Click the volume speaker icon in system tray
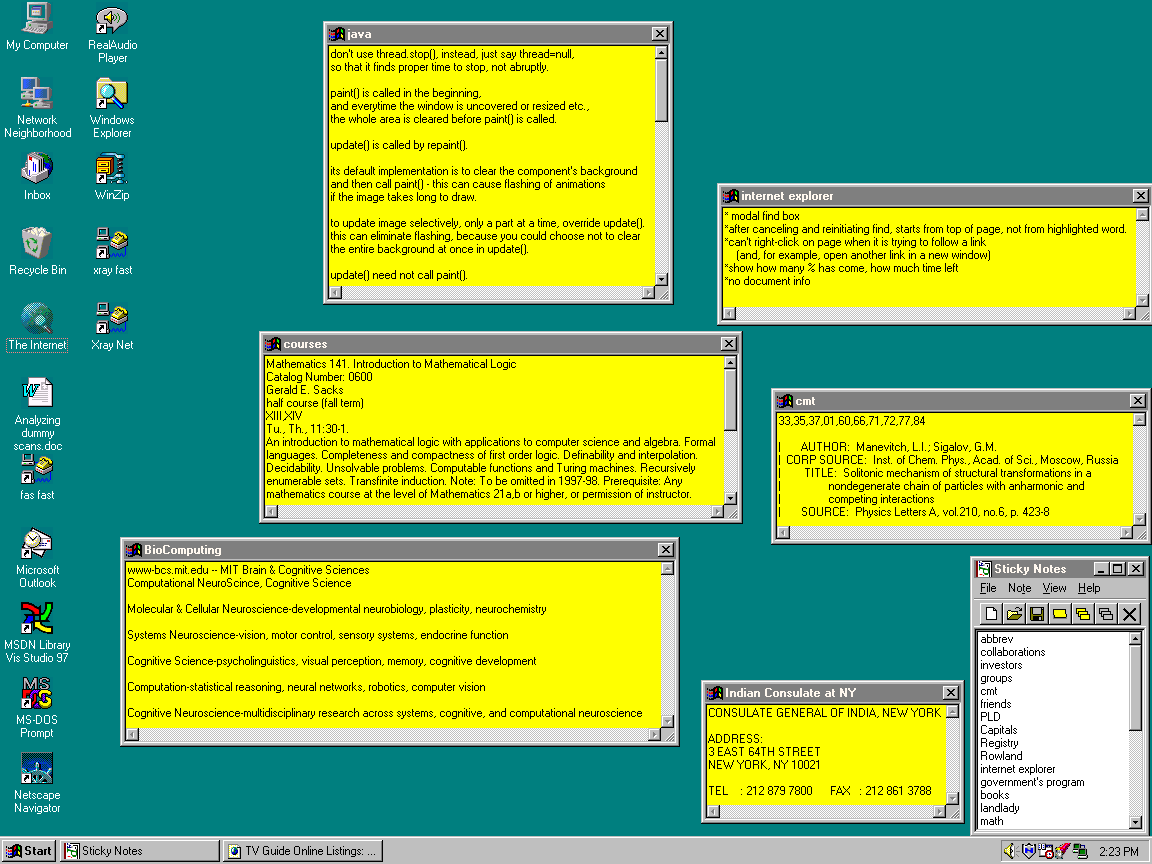The image size is (1152, 864). click(x=1010, y=851)
